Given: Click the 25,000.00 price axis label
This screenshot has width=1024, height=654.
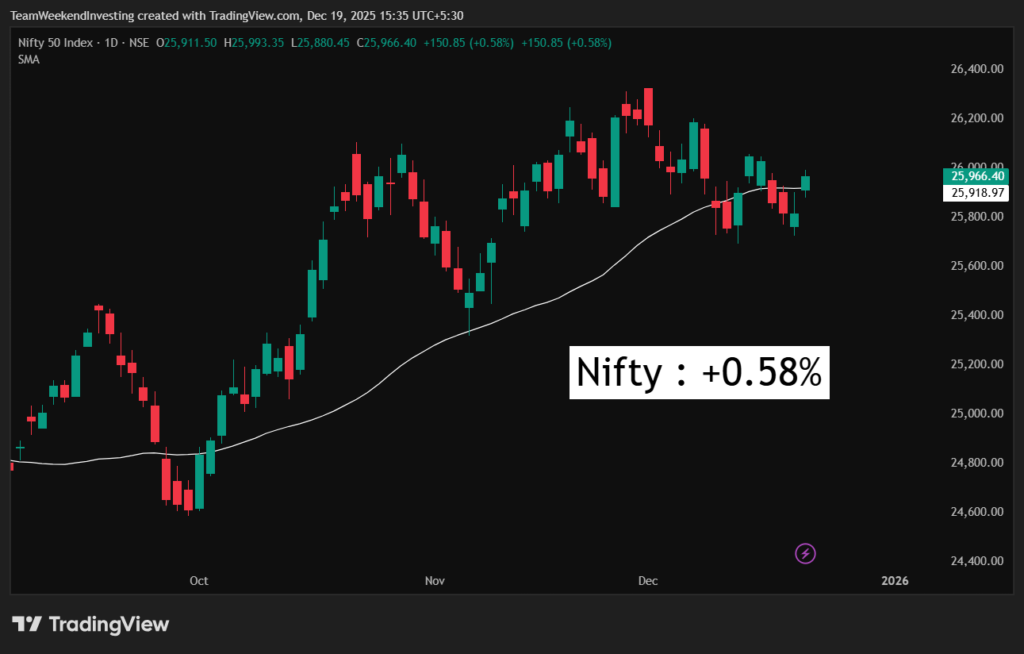Looking at the screenshot, I should (x=975, y=414).
